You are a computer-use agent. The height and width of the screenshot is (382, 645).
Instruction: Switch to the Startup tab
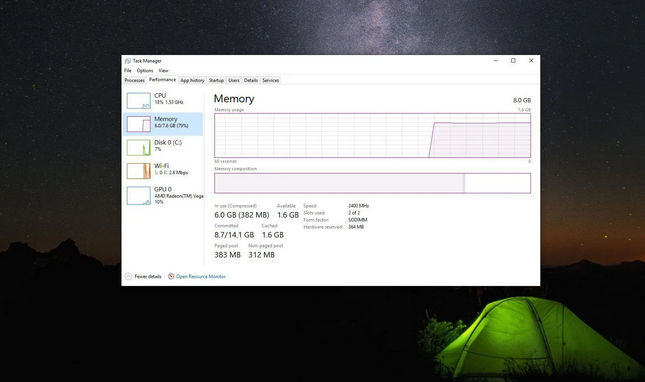[x=216, y=80]
